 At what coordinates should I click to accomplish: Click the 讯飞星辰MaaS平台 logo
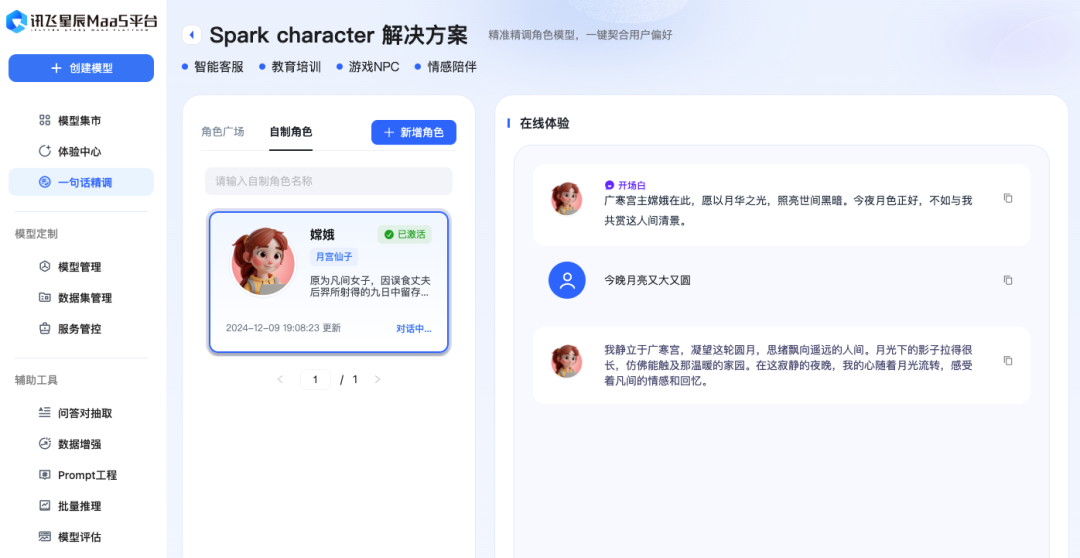81,21
